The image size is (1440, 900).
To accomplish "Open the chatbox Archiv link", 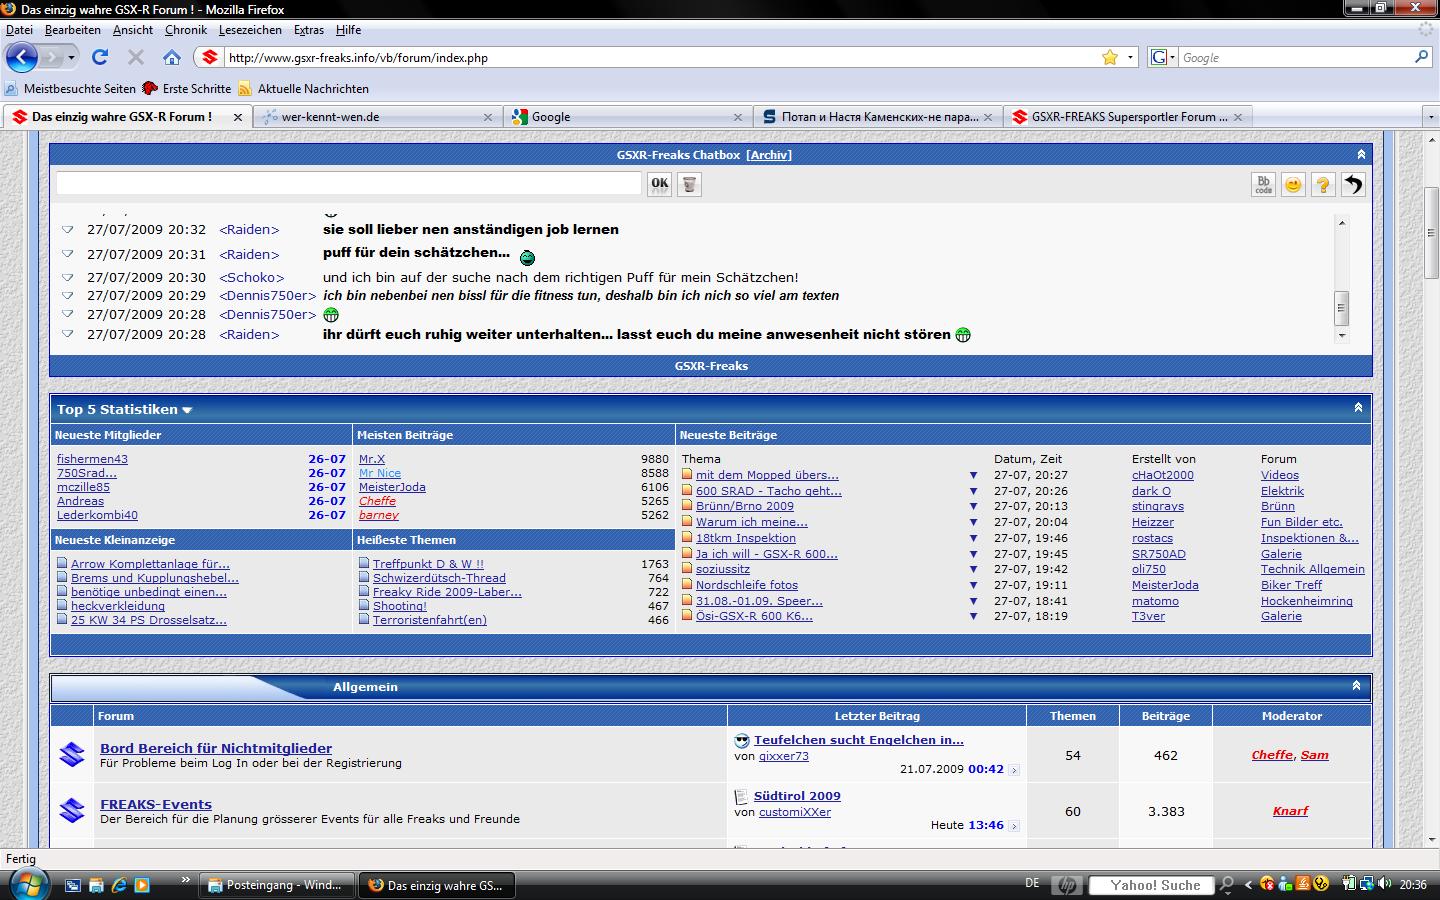I will coord(769,155).
